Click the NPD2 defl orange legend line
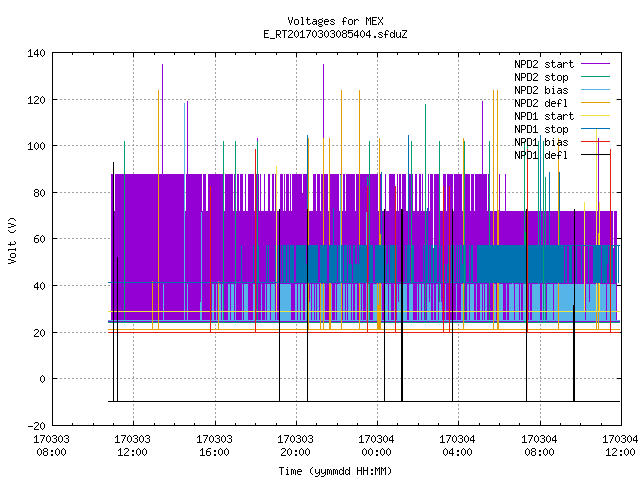 pyautogui.click(x=595, y=103)
